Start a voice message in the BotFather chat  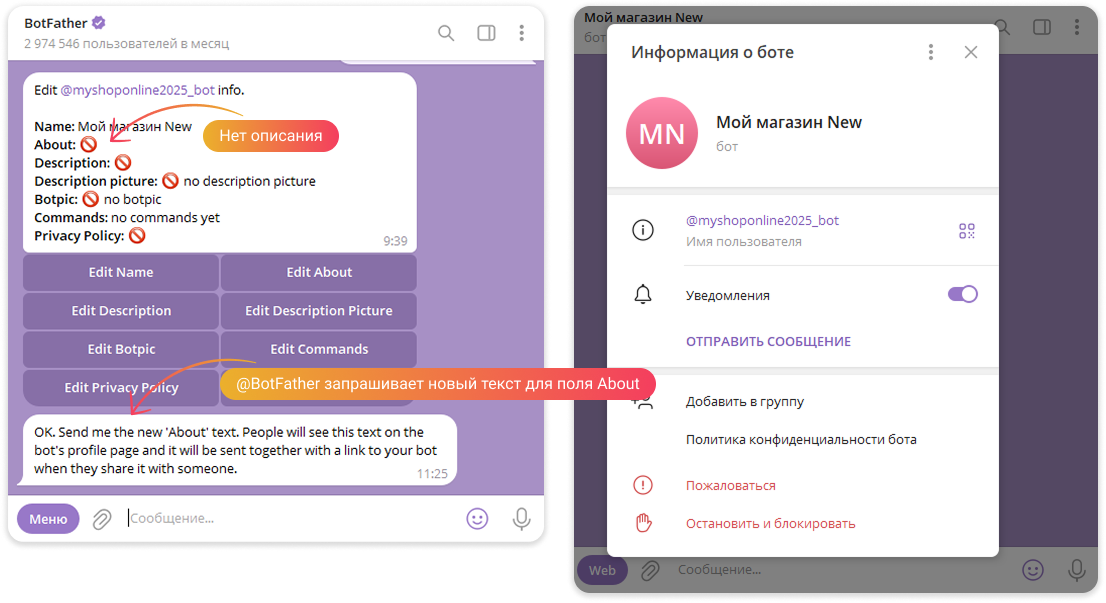tap(521, 519)
